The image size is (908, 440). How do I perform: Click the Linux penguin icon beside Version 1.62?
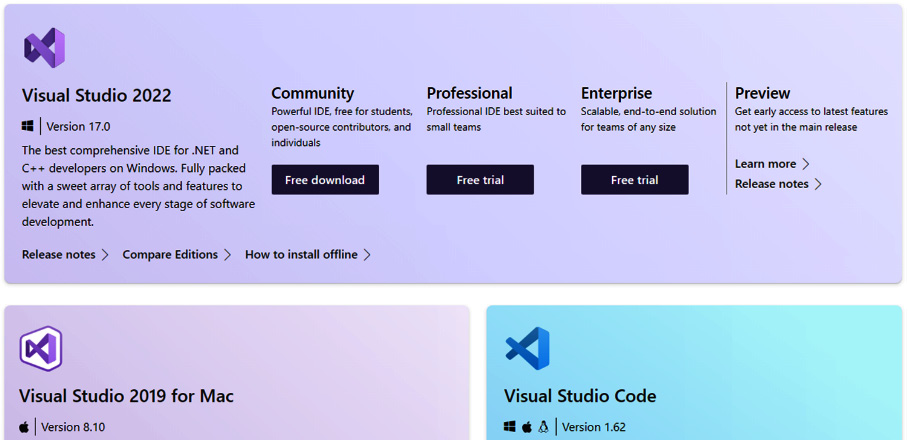point(543,427)
